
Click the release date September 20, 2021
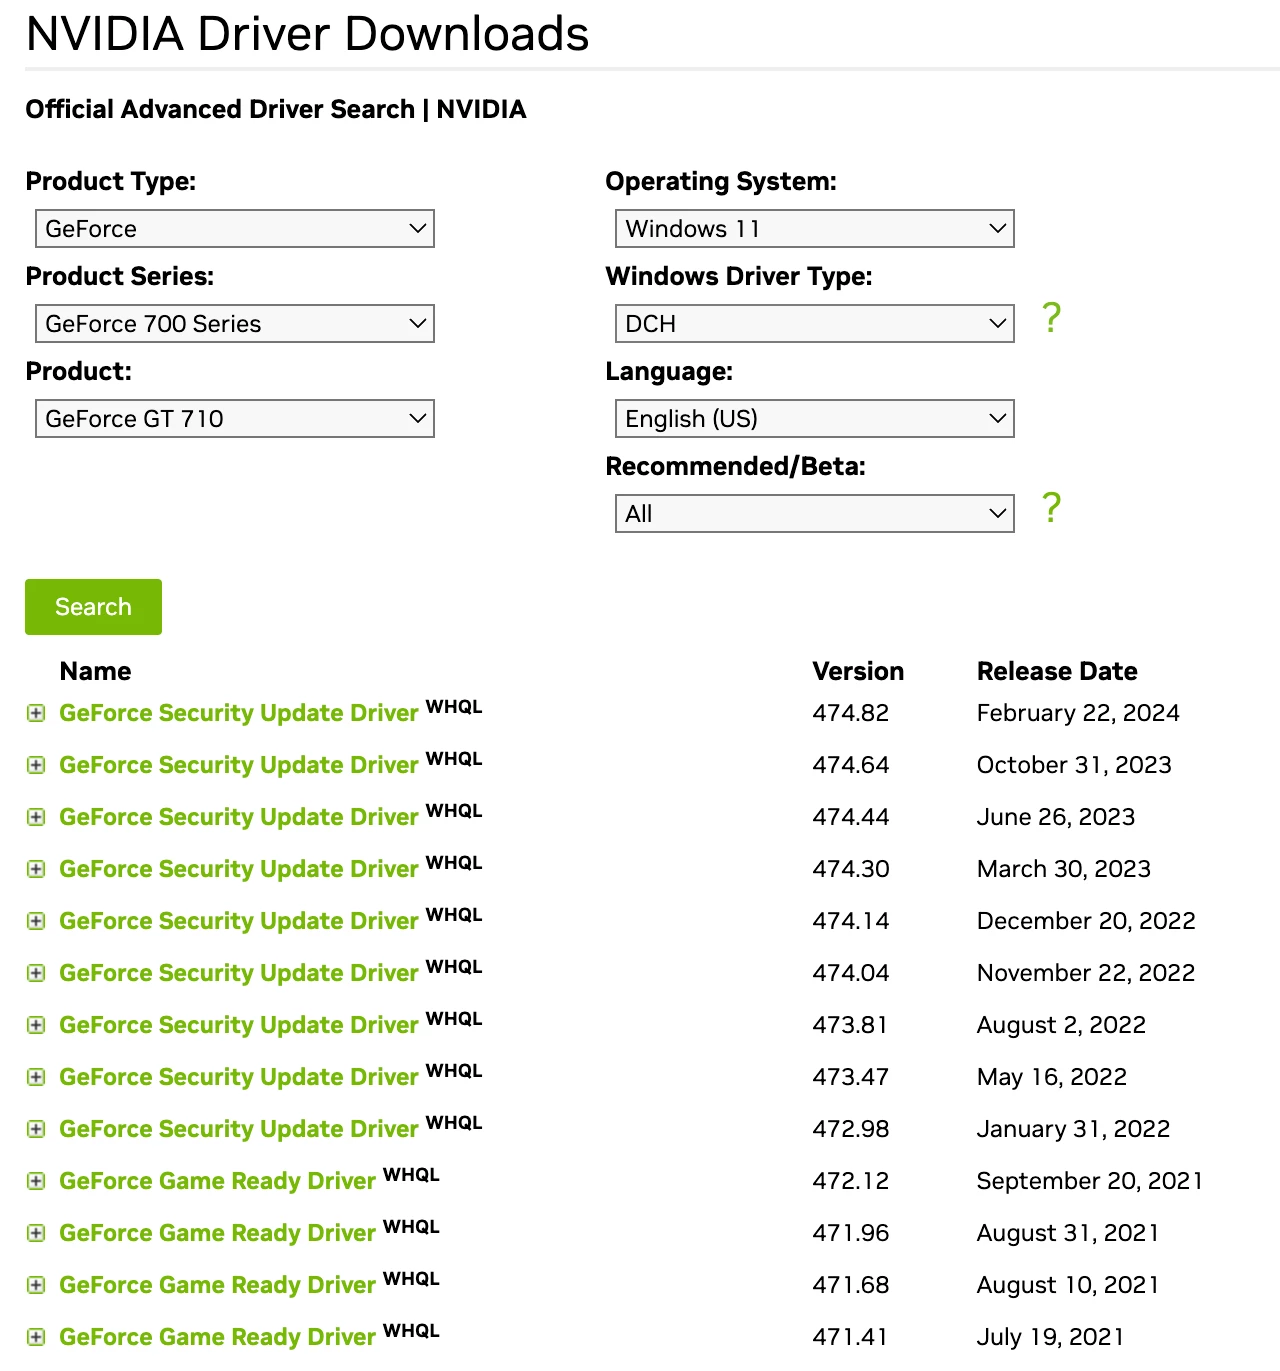pyautogui.click(x=1090, y=1181)
